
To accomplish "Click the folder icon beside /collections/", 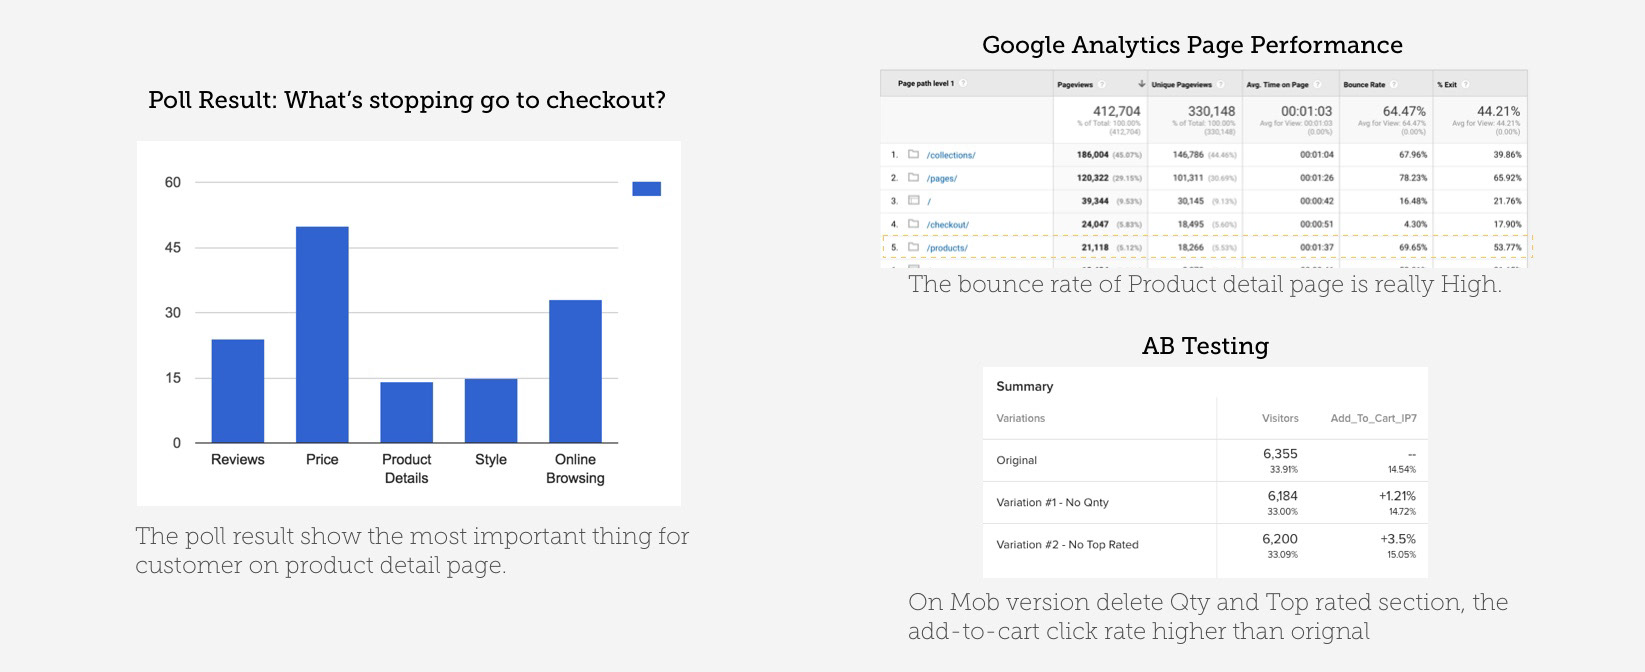I will click(x=913, y=155).
